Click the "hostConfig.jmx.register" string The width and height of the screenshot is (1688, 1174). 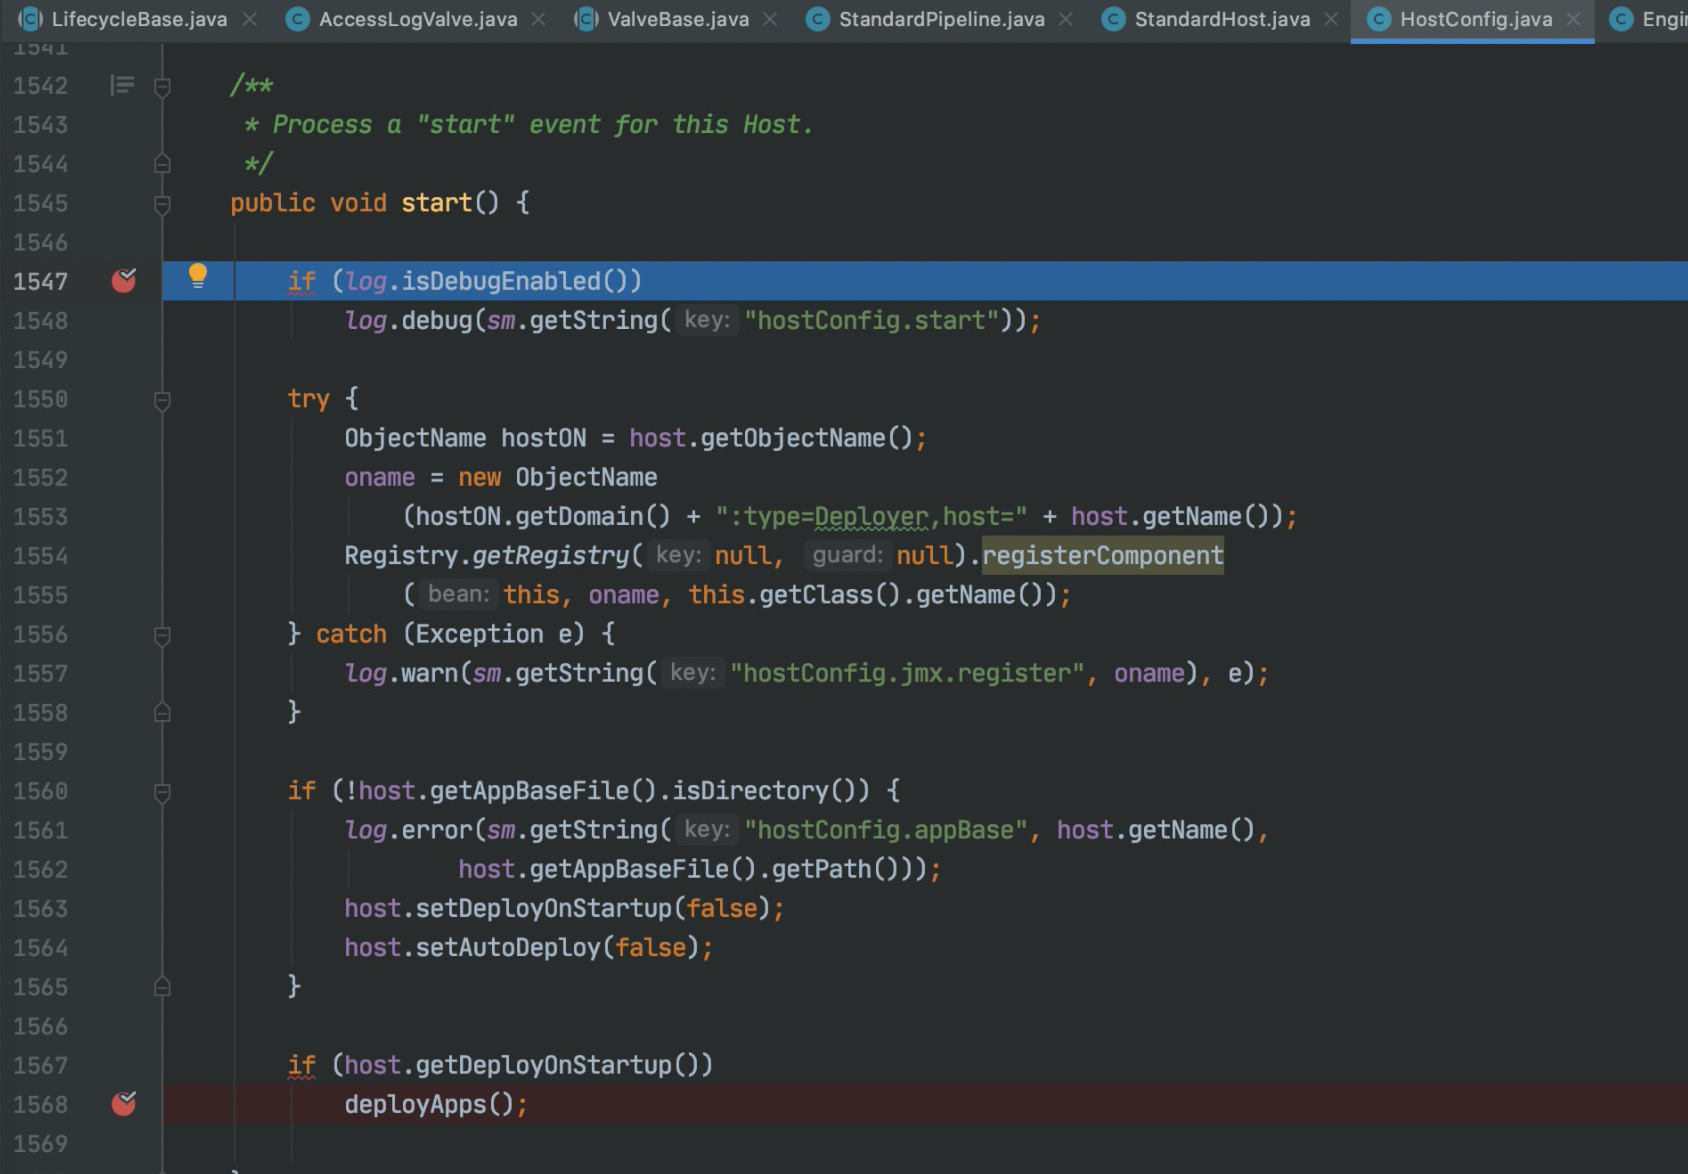(907, 673)
